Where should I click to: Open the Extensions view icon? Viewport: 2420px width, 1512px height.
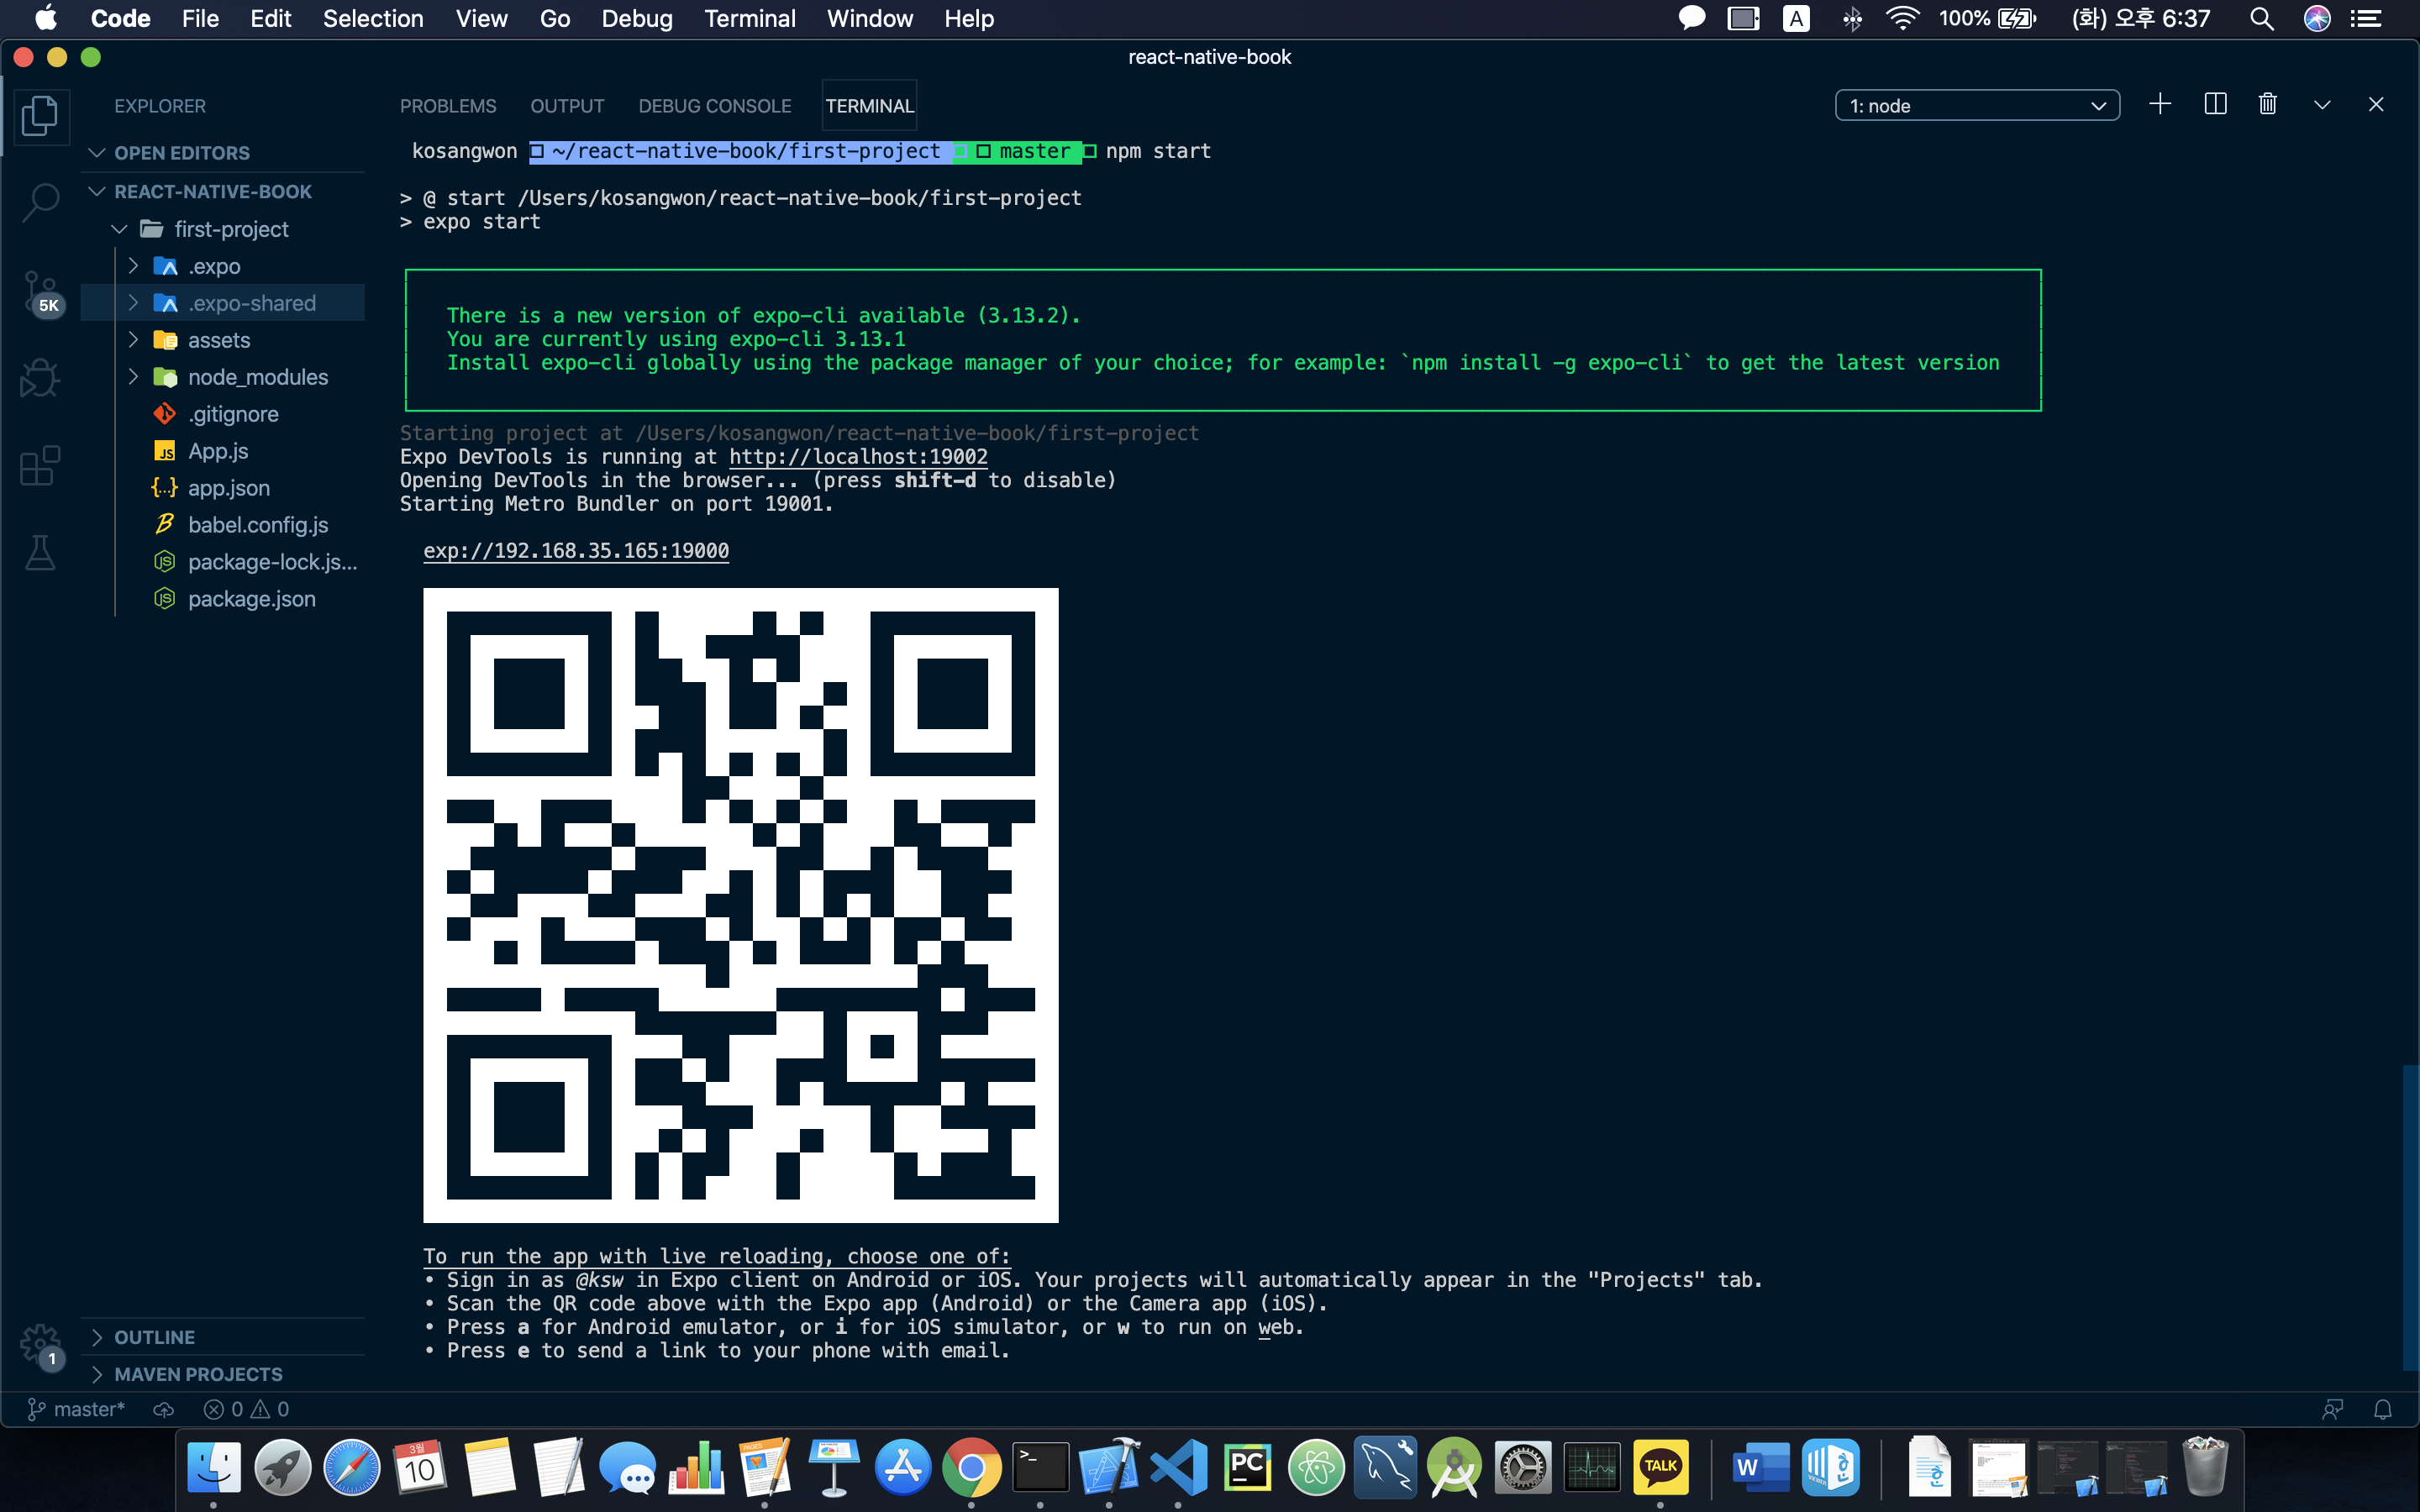pos(40,465)
